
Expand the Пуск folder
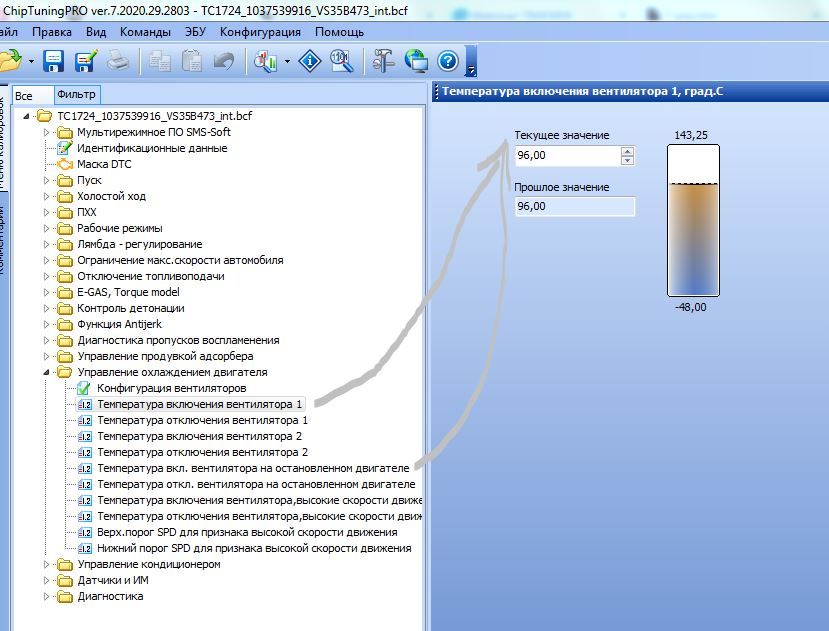pos(47,180)
